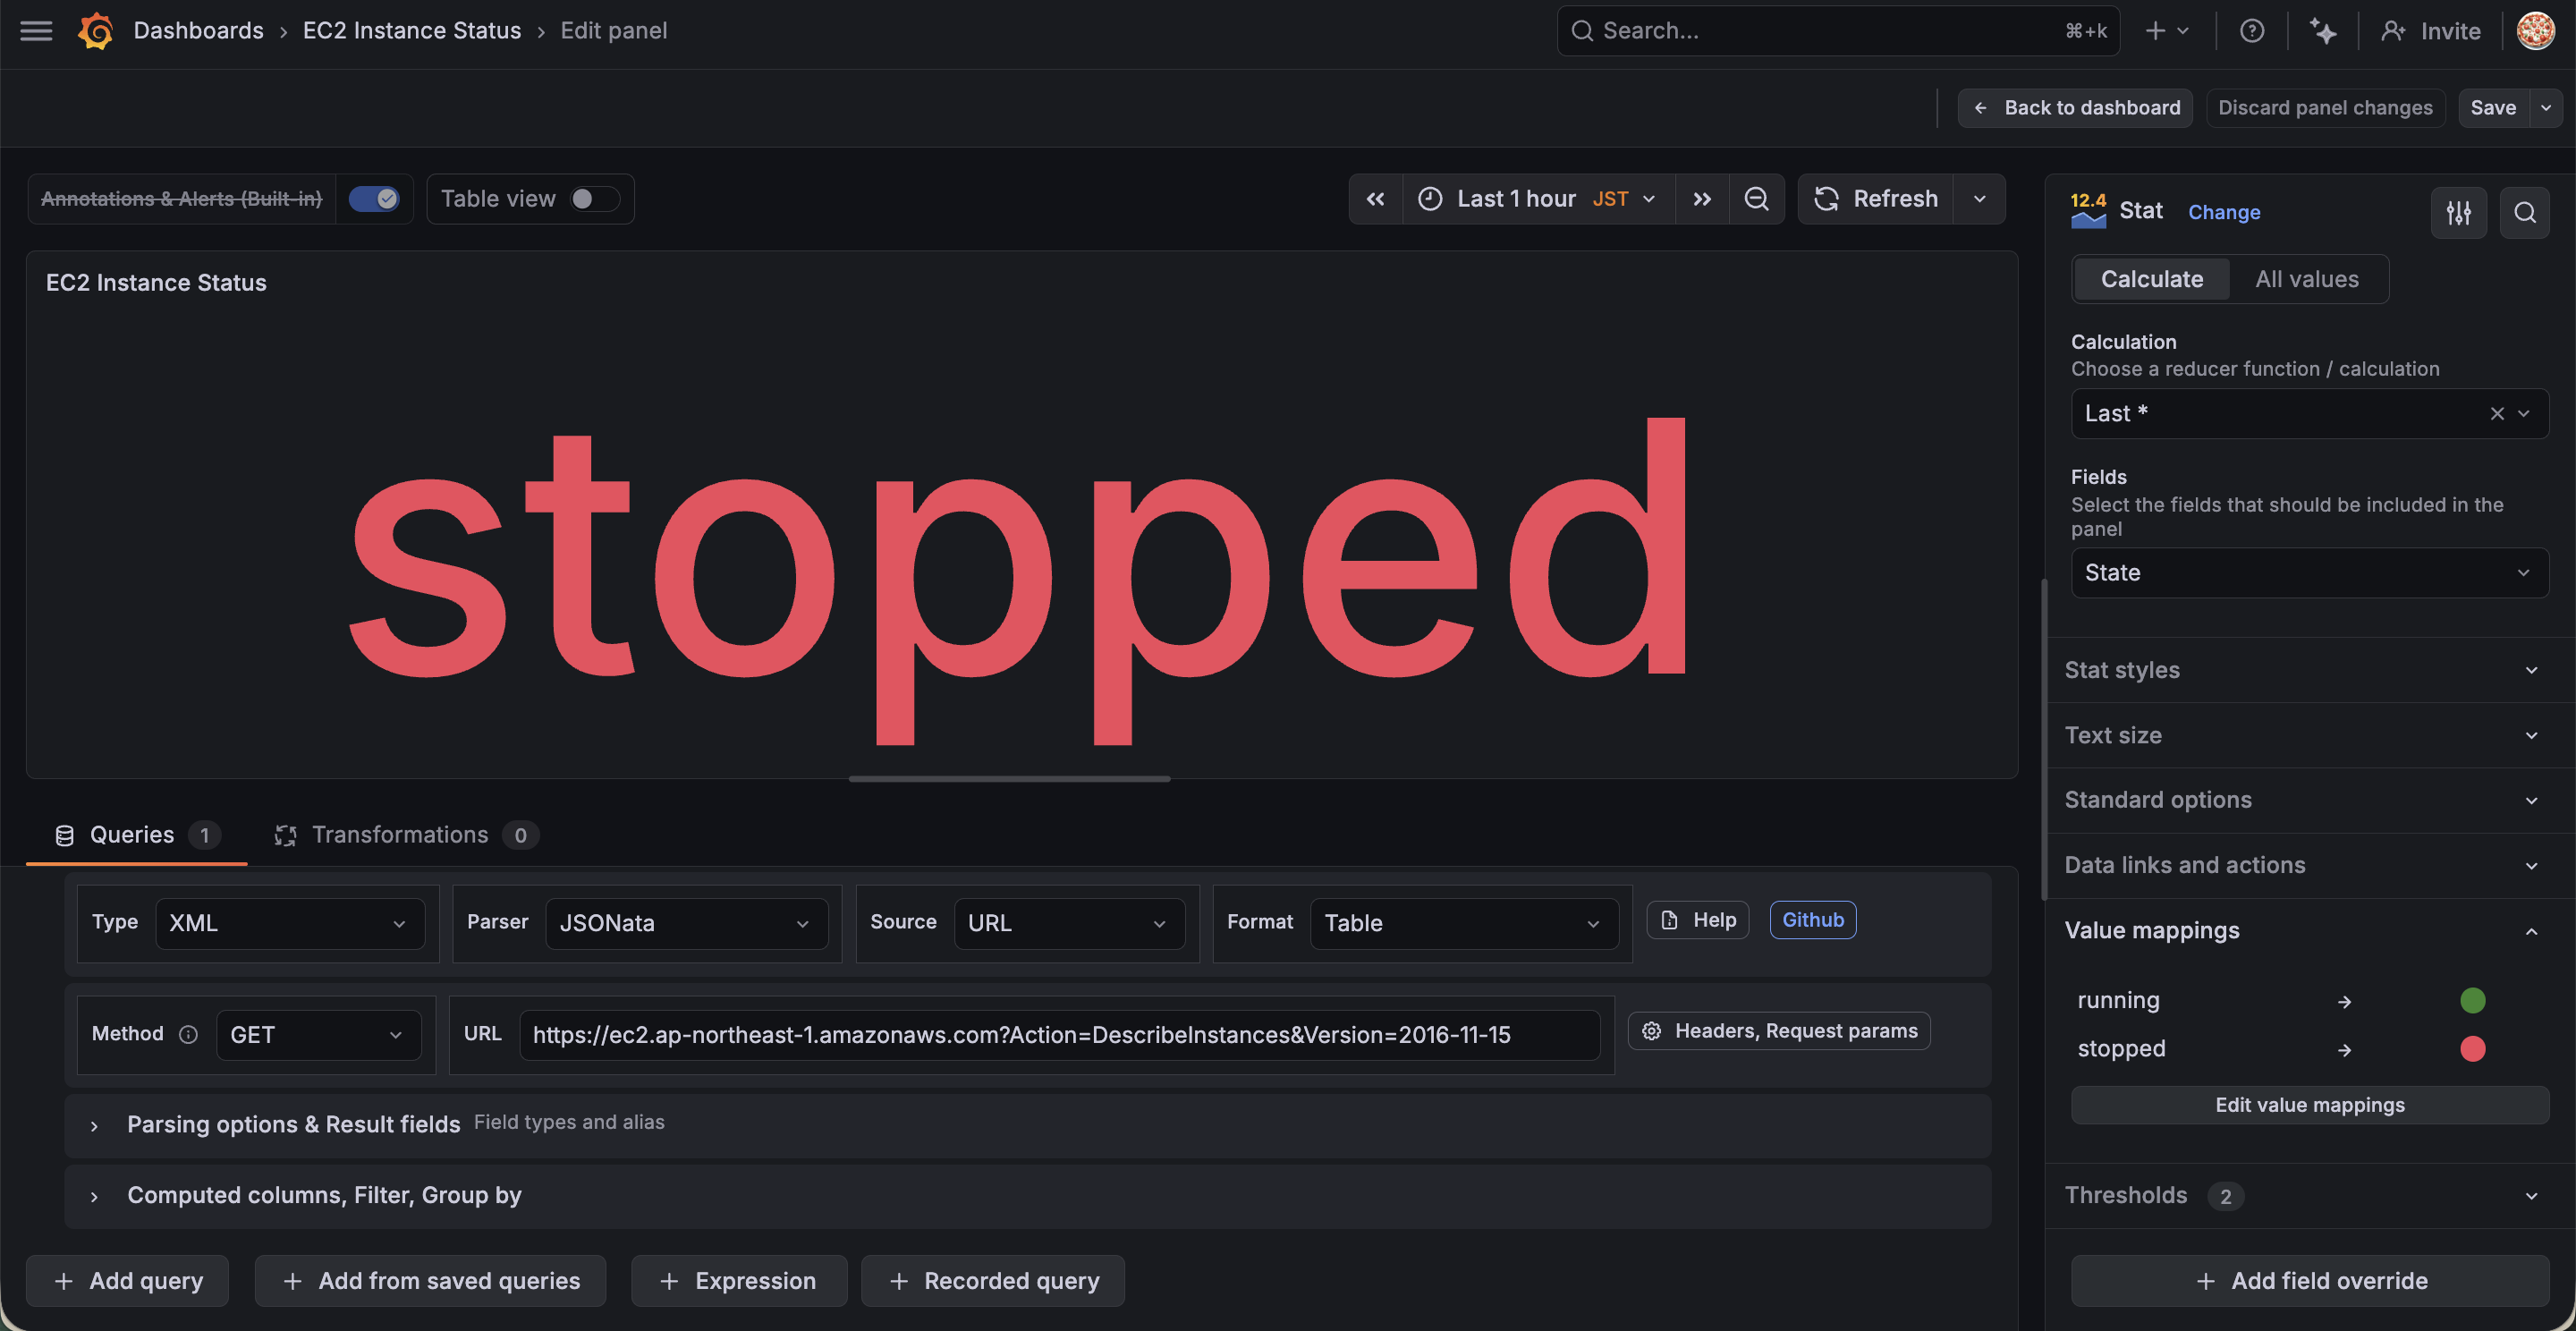Click the red stopped mapping color dot

pyautogui.click(x=2472, y=1049)
